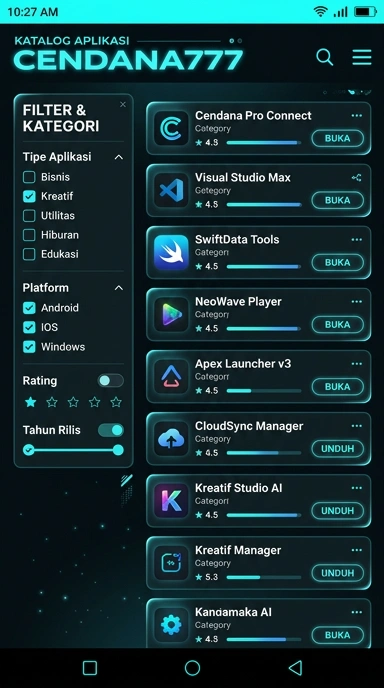Click UNDUH for Kreatif Manager
Viewport: 384px width, 688px height.
point(337,573)
